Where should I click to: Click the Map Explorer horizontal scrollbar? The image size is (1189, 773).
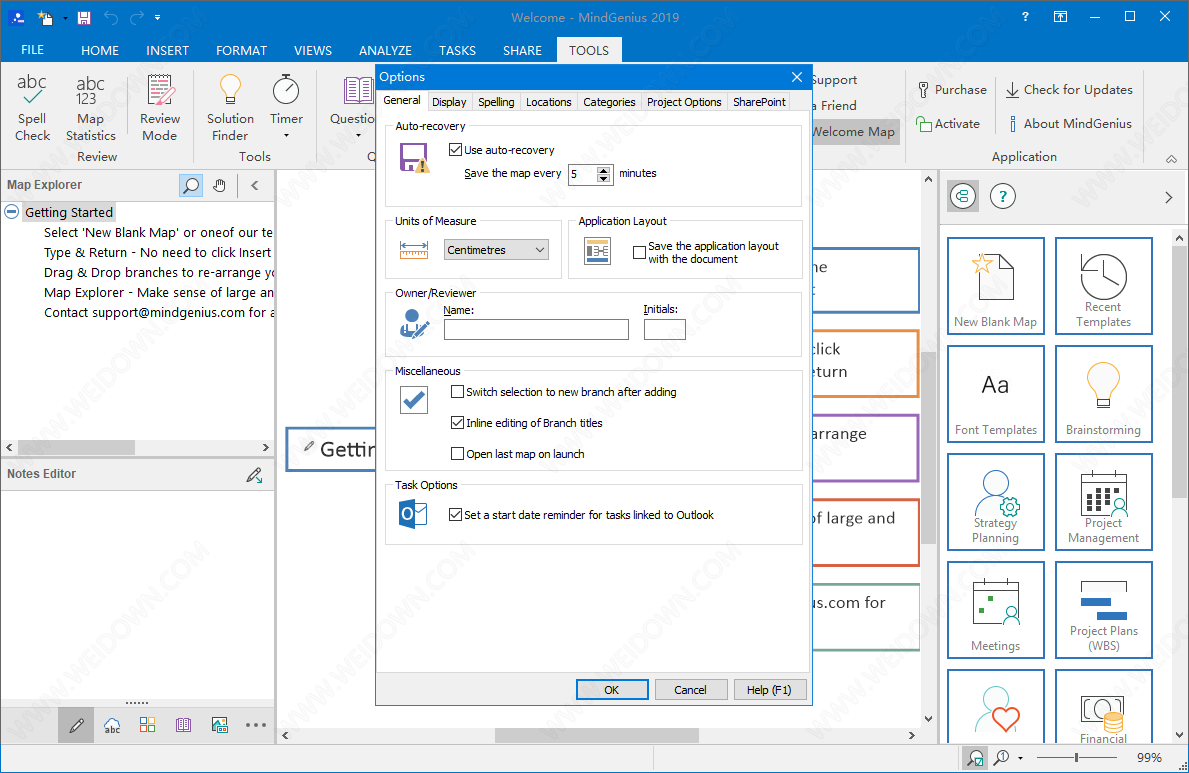tap(76, 448)
